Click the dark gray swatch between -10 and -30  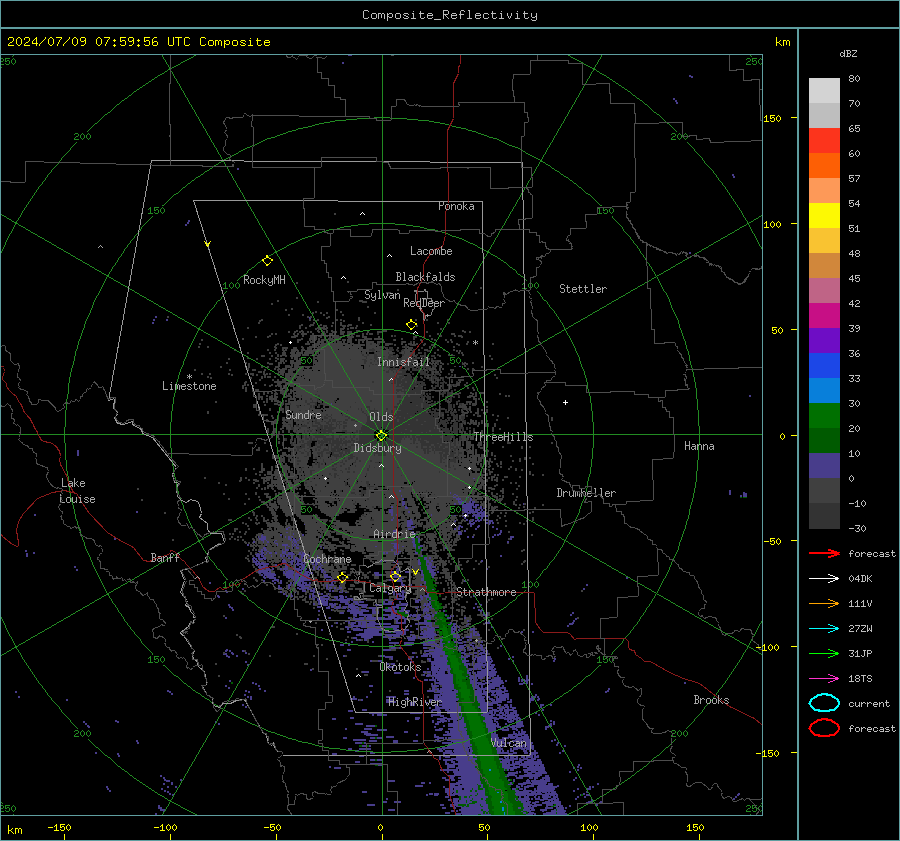point(824,516)
